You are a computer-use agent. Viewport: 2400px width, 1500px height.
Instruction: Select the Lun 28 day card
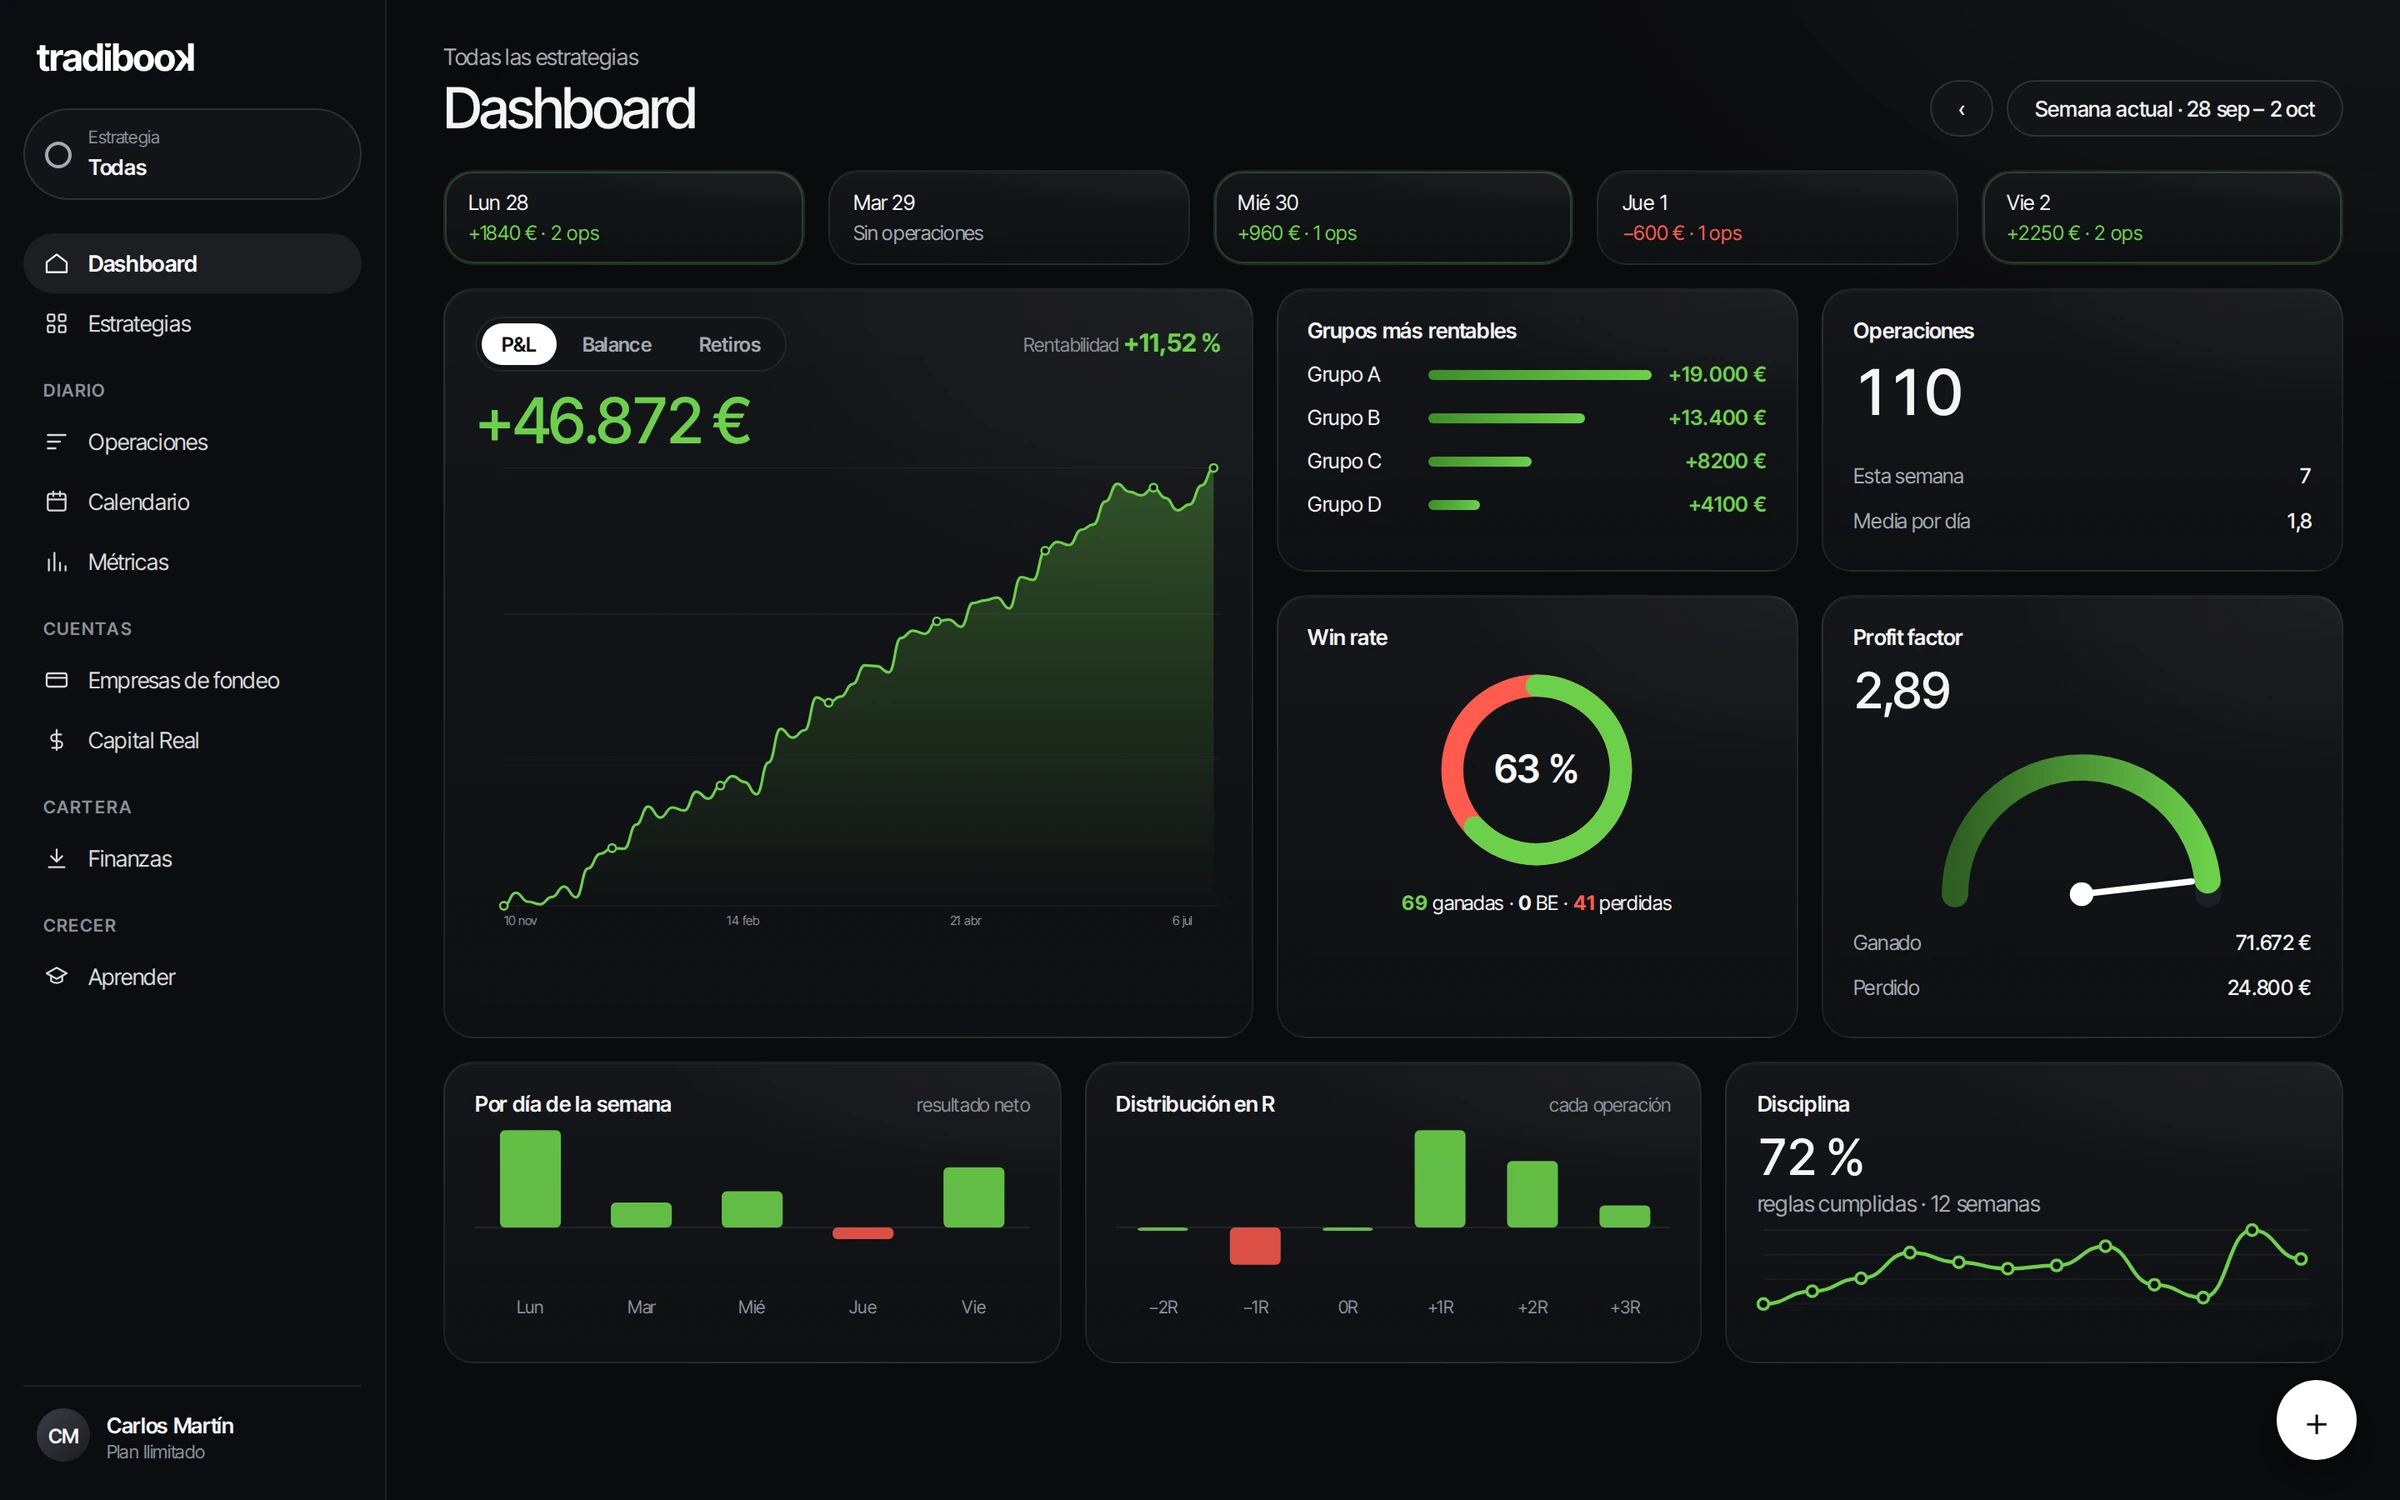[x=624, y=217]
